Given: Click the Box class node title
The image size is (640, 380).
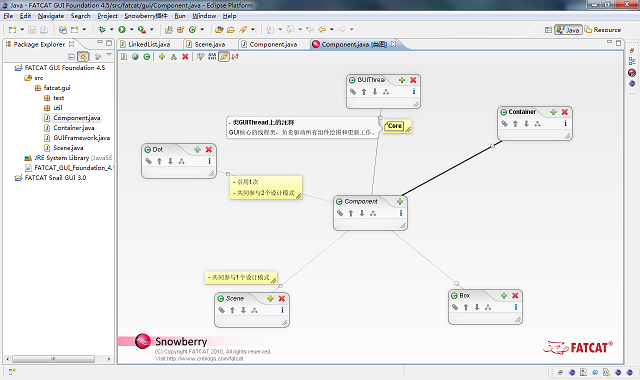Looking at the screenshot, I should [x=464, y=296].
